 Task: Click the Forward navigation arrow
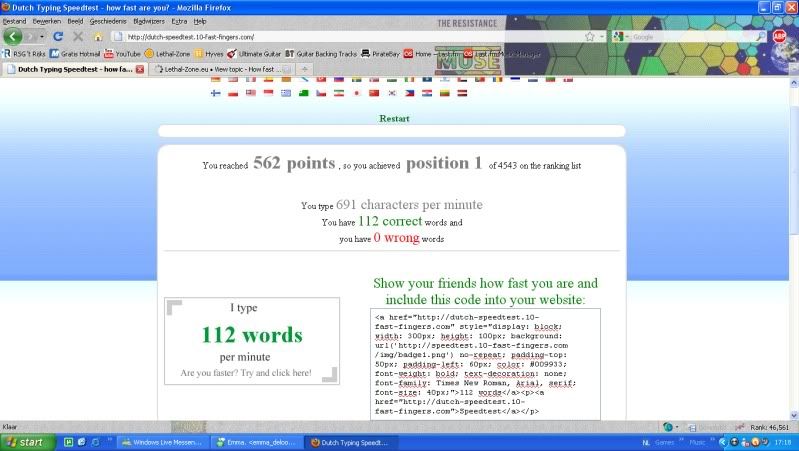click(30, 37)
